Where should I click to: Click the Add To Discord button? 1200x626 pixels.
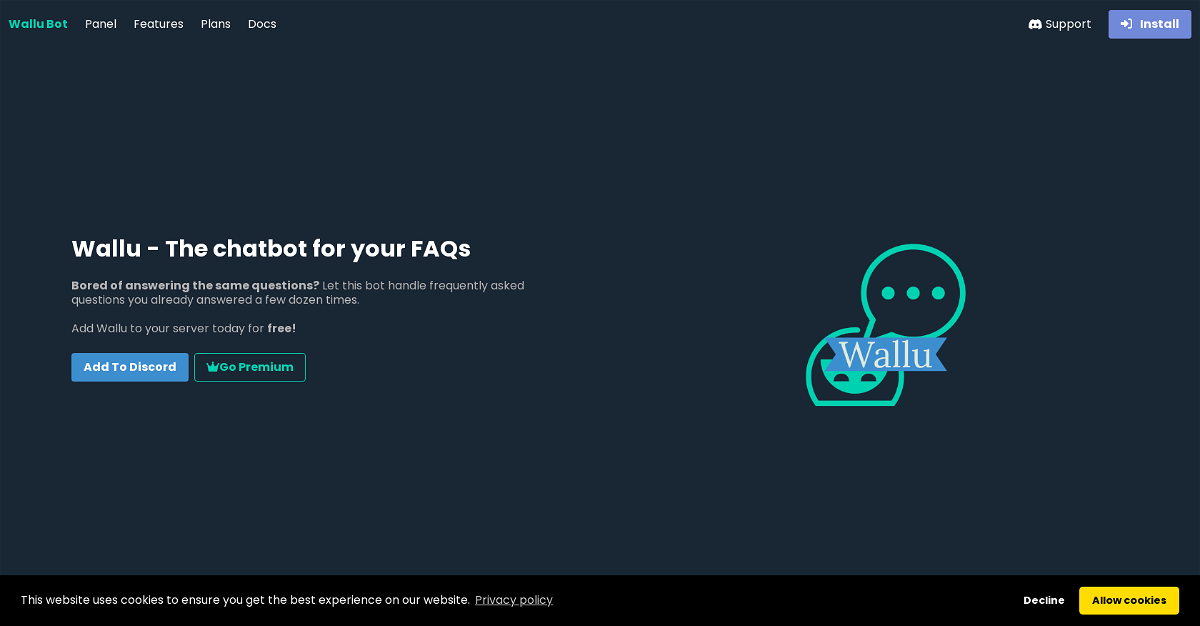pyautogui.click(x=130, y=367)
